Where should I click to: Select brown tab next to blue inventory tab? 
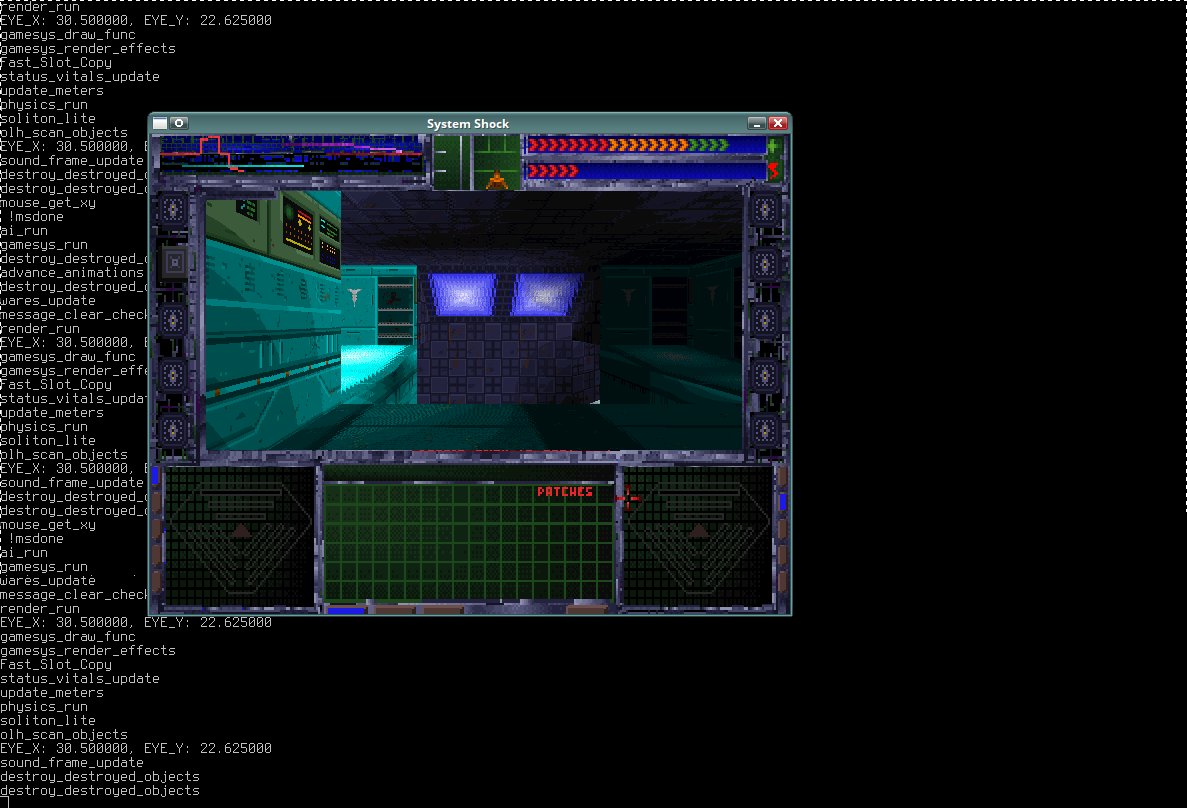[x=395, y=610]
